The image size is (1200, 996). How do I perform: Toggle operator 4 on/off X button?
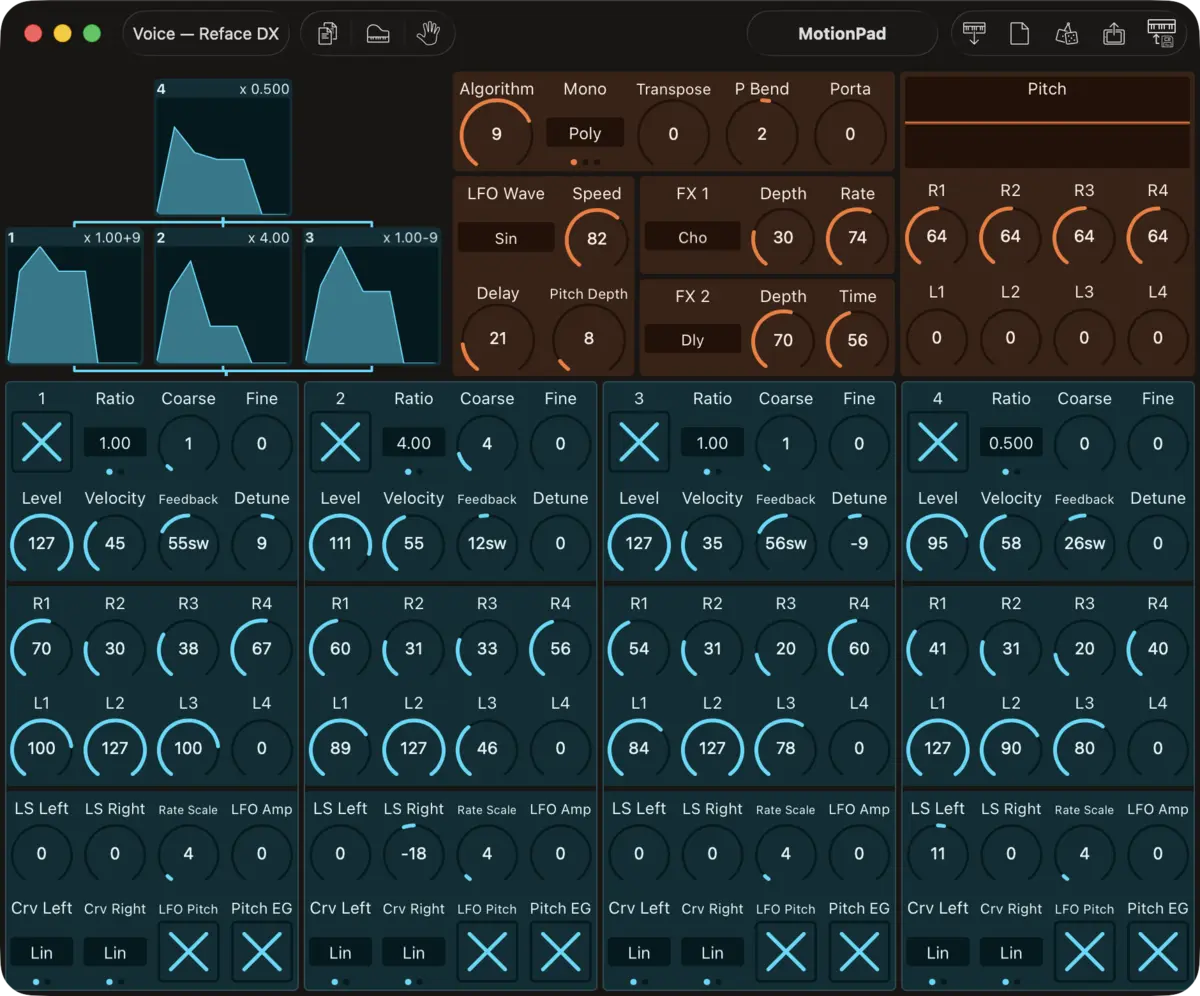938,442
